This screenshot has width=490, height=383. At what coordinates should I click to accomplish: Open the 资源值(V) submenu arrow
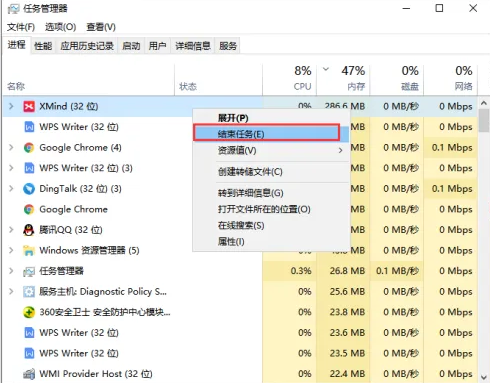340,151
